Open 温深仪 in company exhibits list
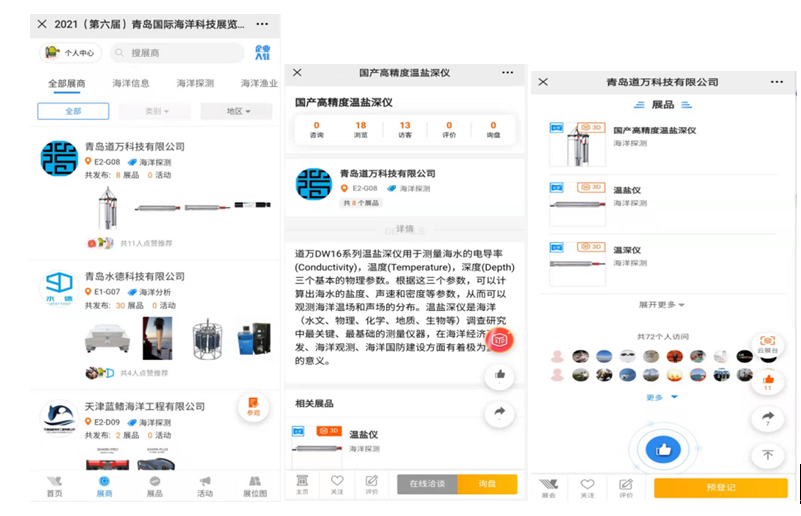Screen dimensions: 801x516 (x=663, y=263)
